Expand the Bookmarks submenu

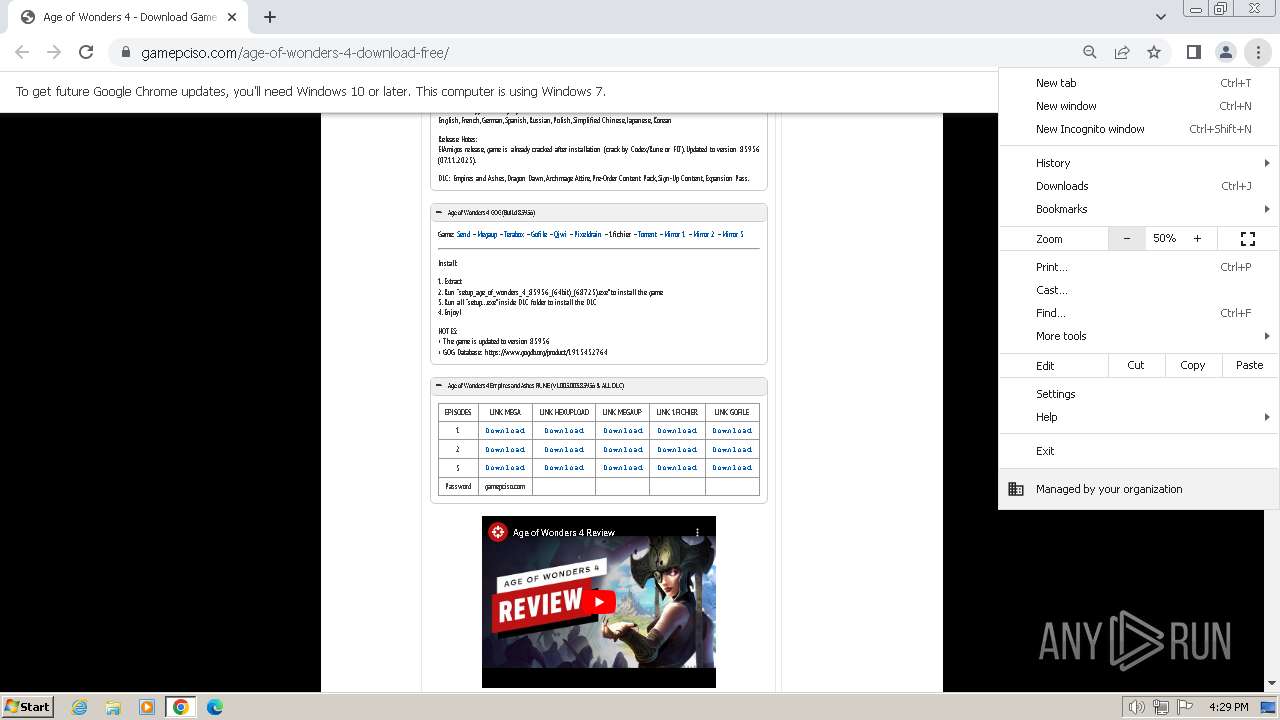pos(1139,209)
